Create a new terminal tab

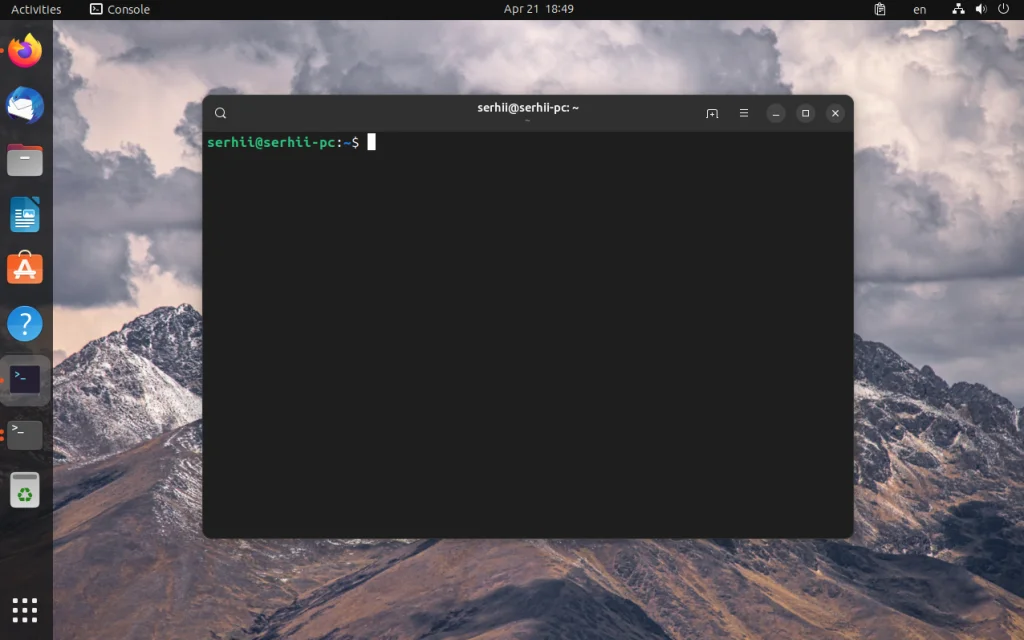(x=711, y=113)
